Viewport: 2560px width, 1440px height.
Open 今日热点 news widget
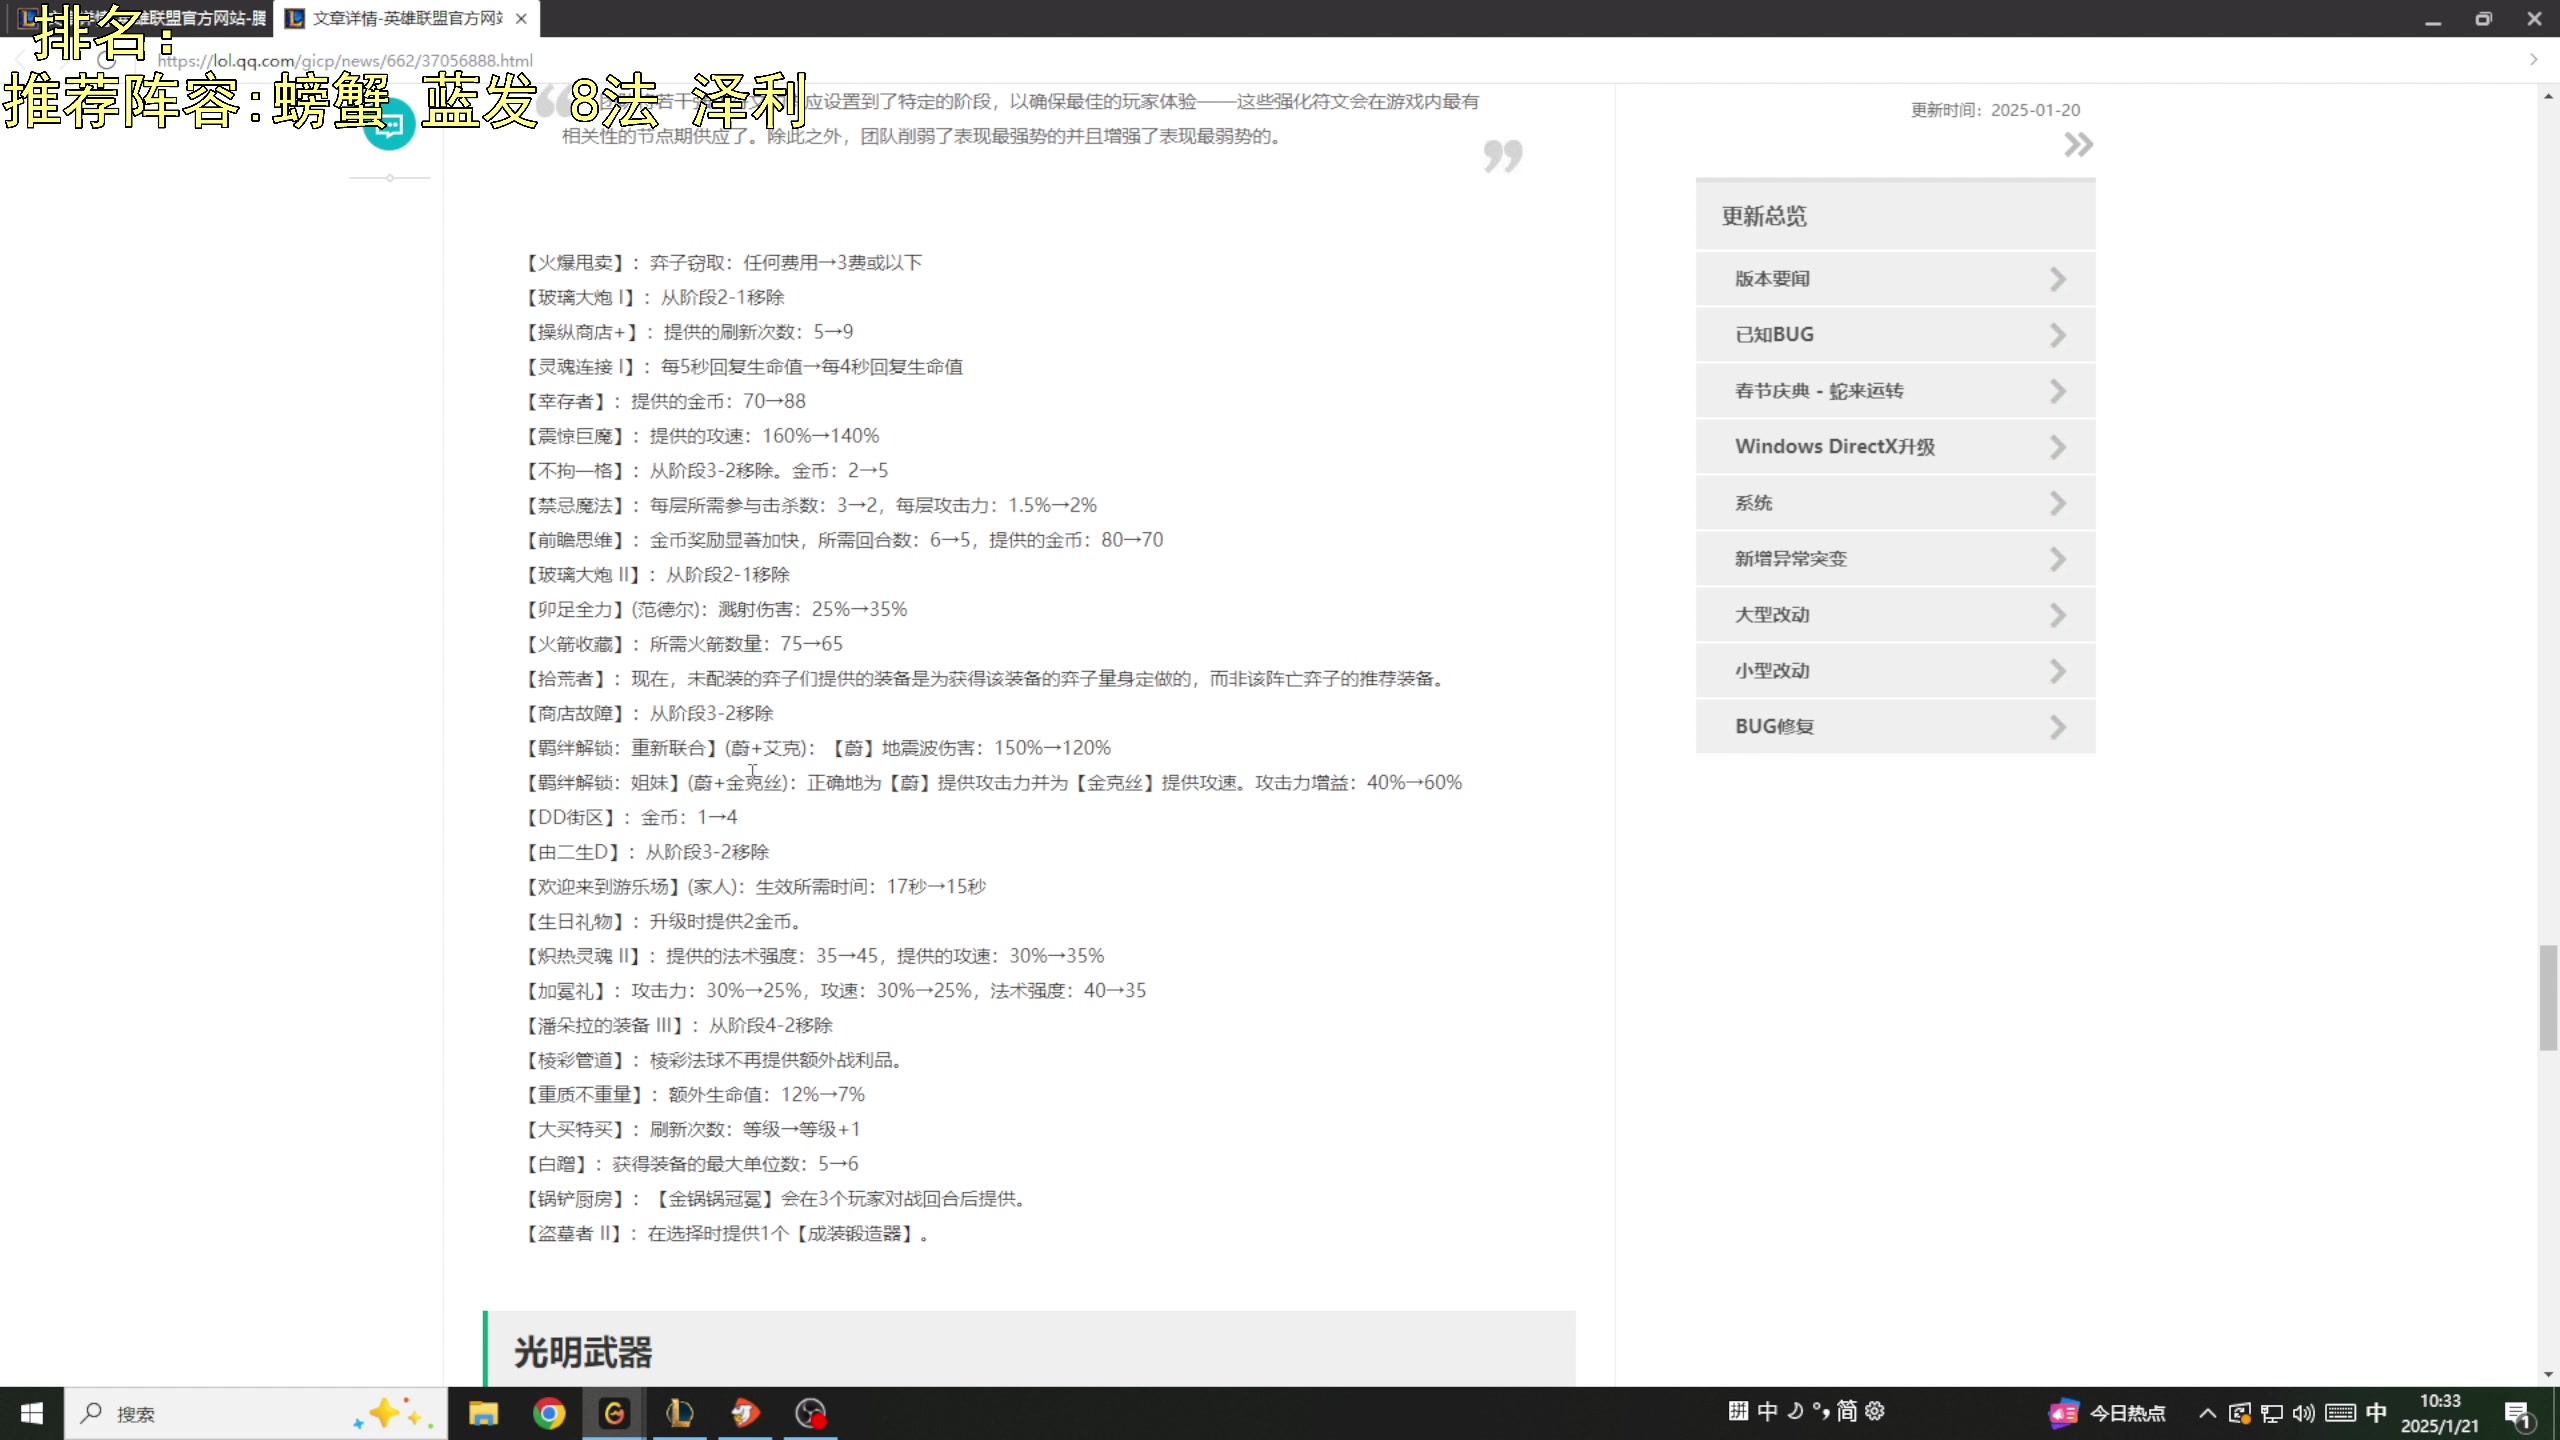[x=2108, y=1413]
